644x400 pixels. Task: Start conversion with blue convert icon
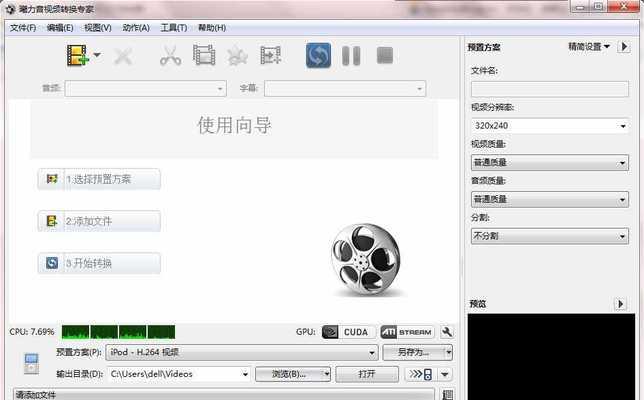pyautogui.click(x=318, y=55)
